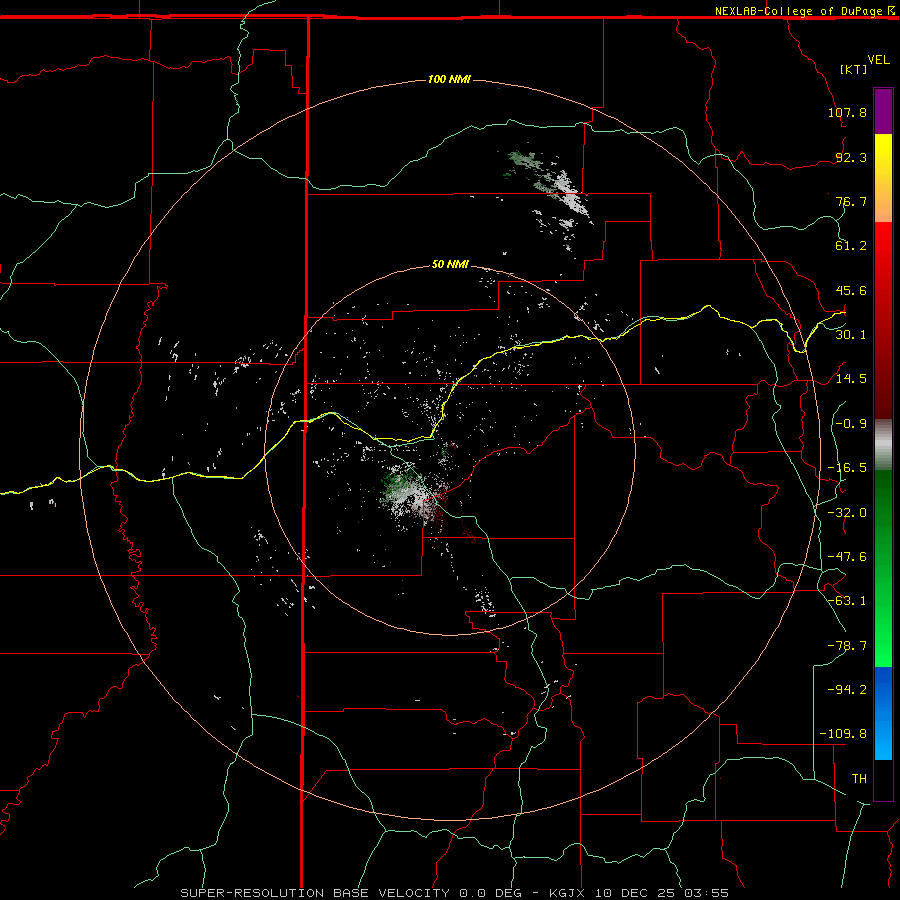Pick the red outbound segment of the color bar
This screenshot has height=900, width=900.
pyautogui.click(x=883, y=320)
